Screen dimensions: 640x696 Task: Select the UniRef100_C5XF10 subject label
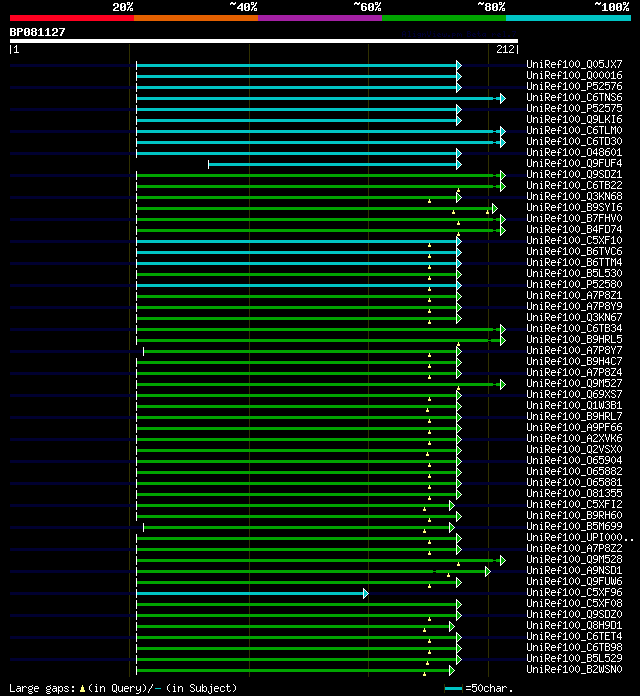coord(574,241)
